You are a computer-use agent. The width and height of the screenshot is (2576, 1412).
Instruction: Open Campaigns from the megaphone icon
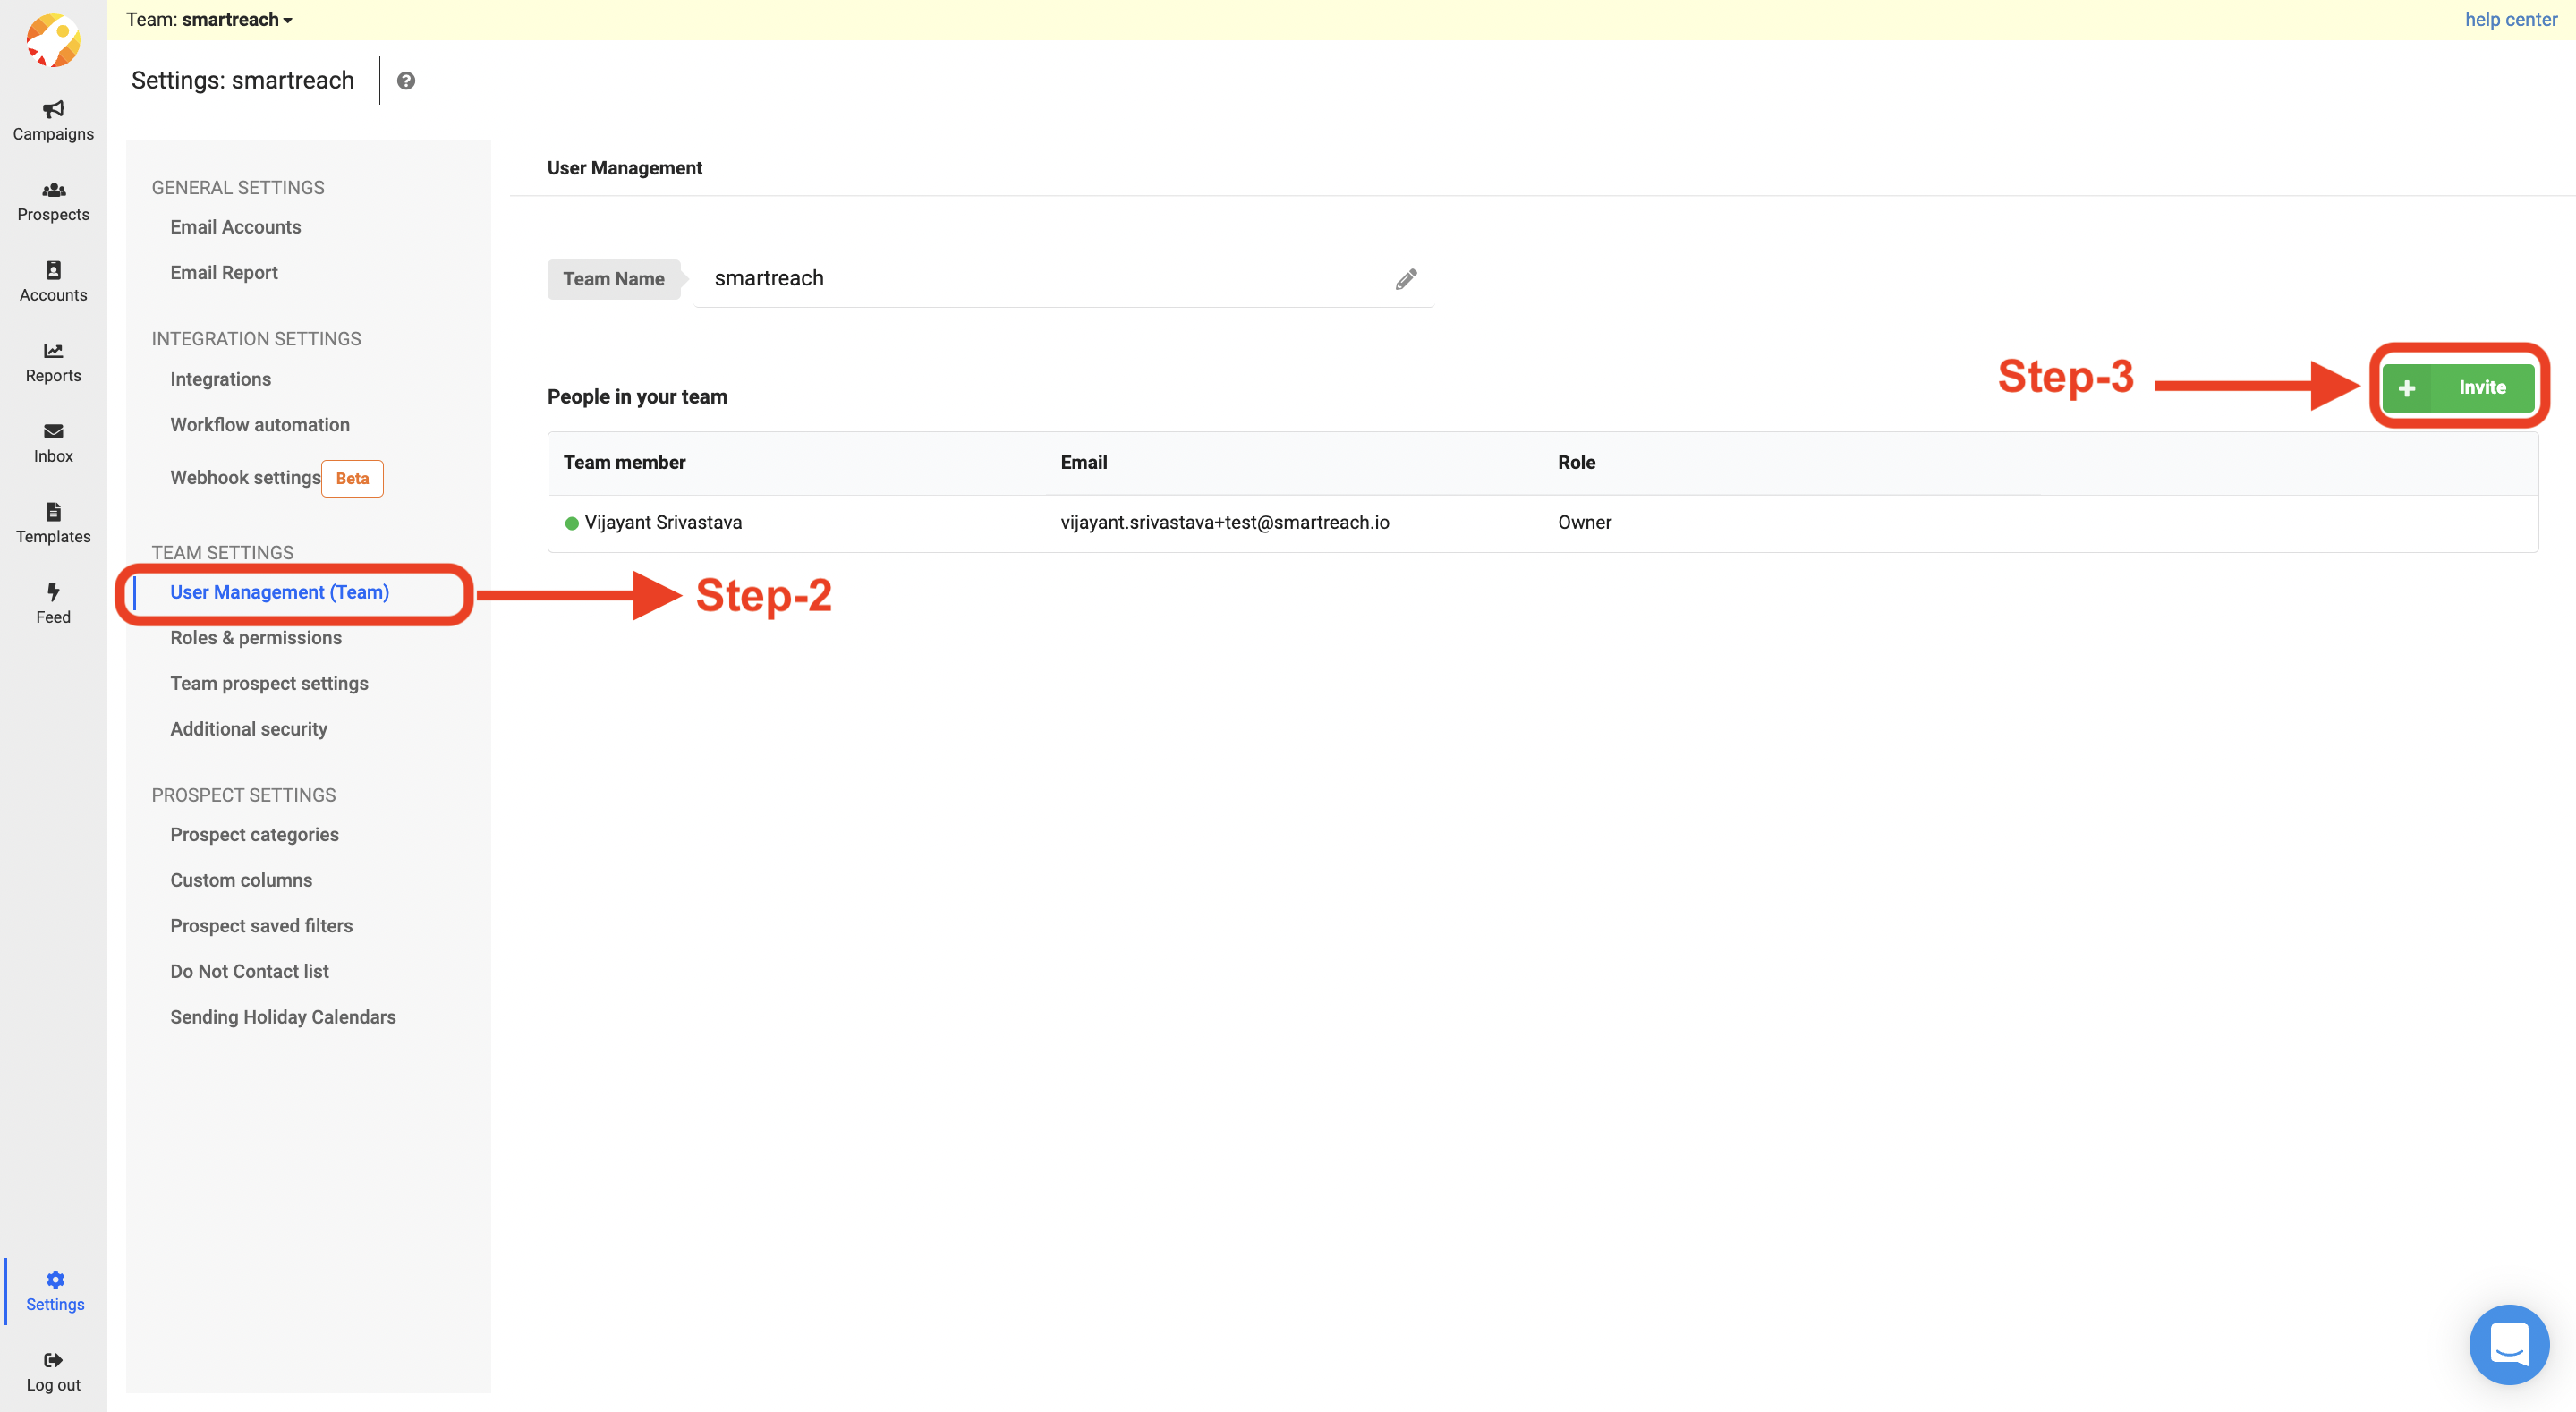(53, 109)
